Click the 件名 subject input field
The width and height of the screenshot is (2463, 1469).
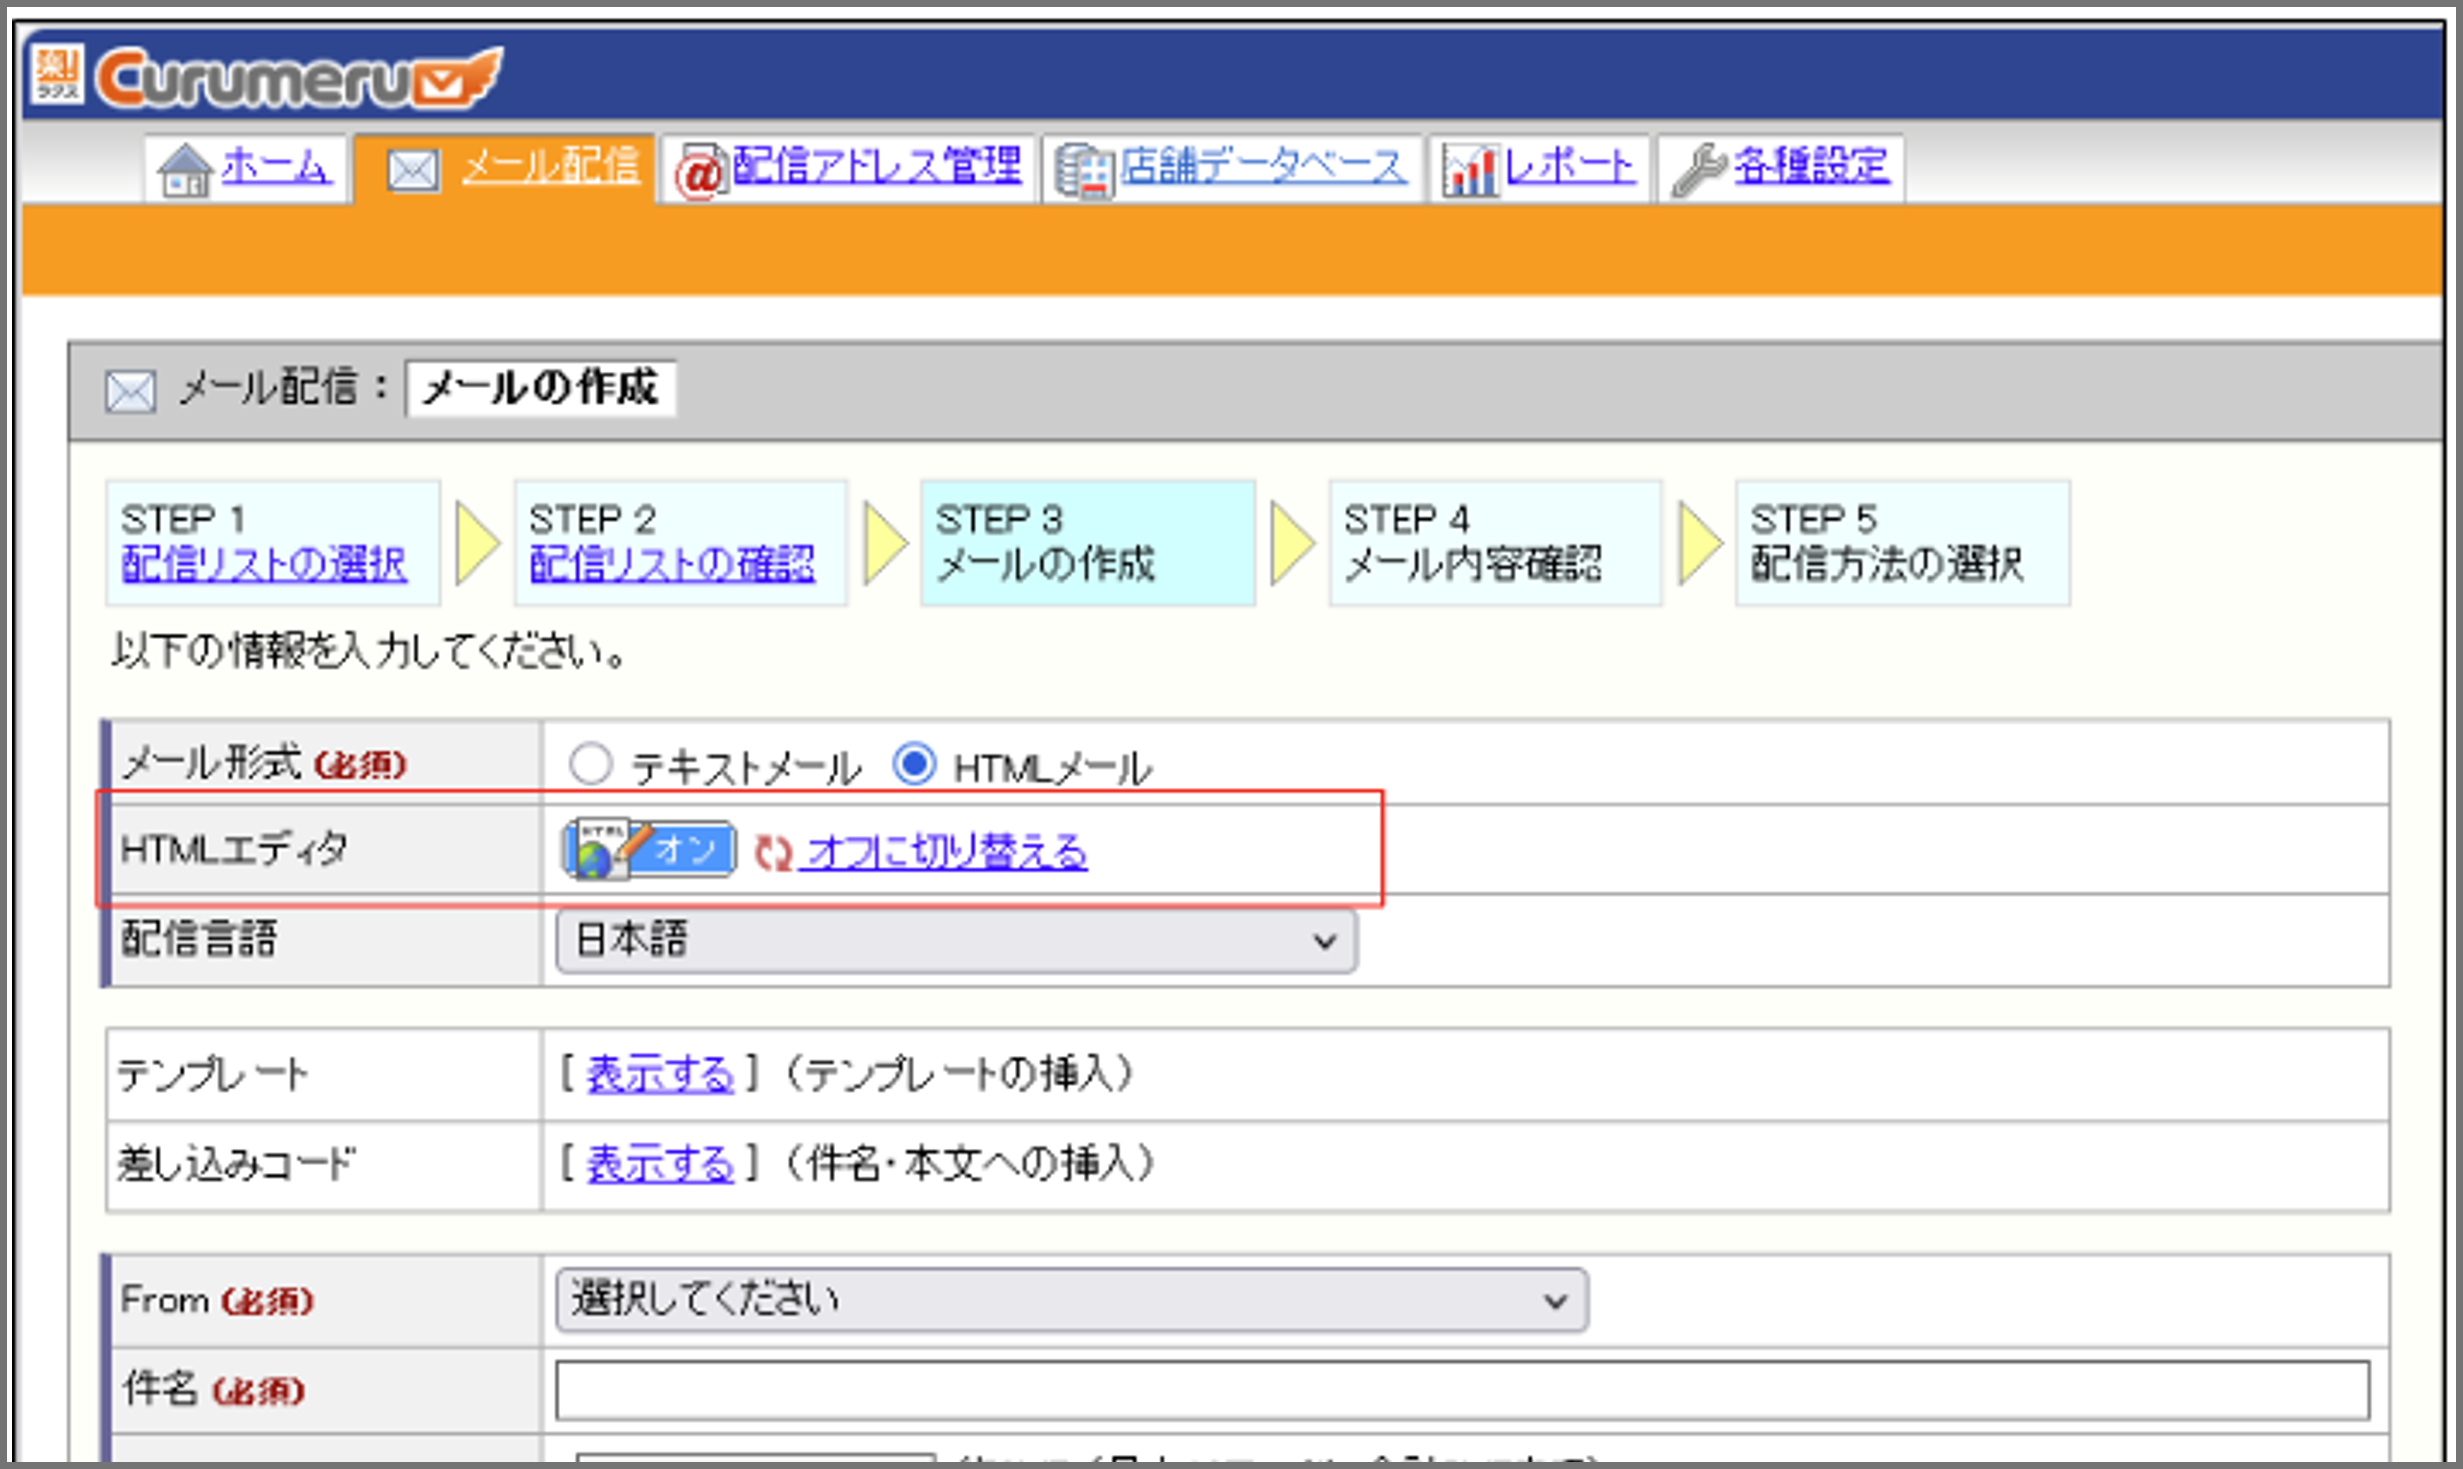pyautogui.click(x=1463, y=1390)
